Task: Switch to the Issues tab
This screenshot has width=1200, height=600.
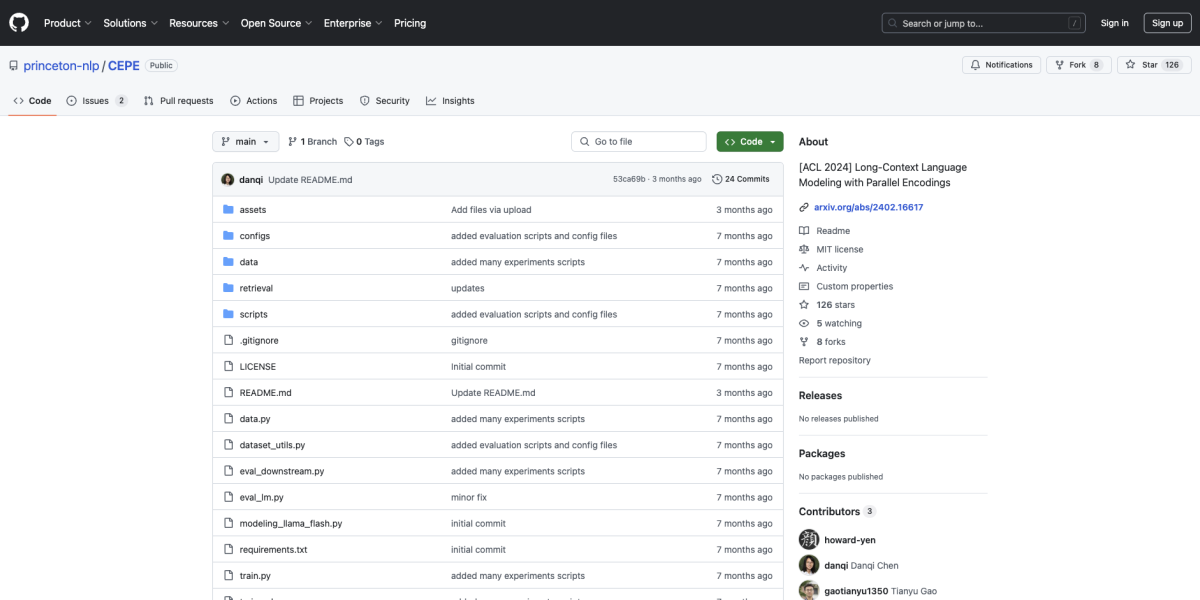Action: tap(96, 101)
